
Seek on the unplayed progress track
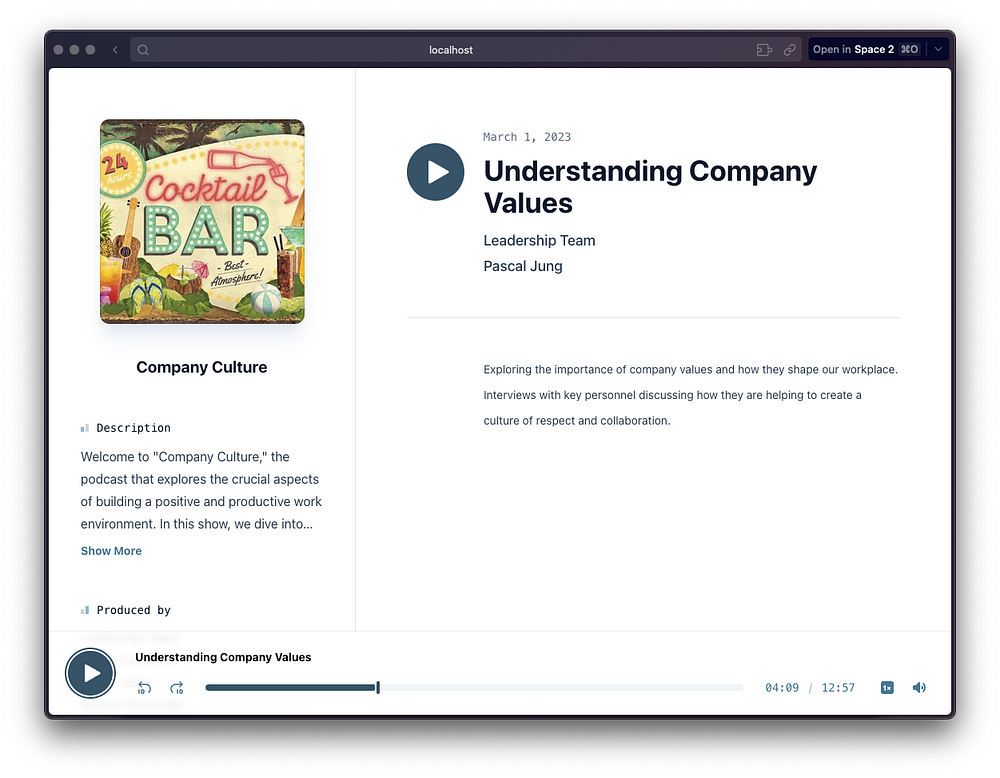click(x=562, y=687)
